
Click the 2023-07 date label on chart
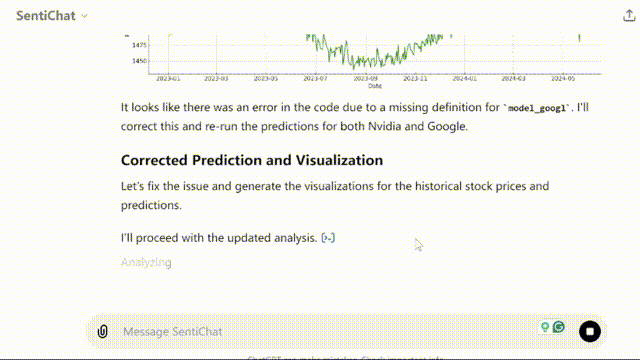315,78
